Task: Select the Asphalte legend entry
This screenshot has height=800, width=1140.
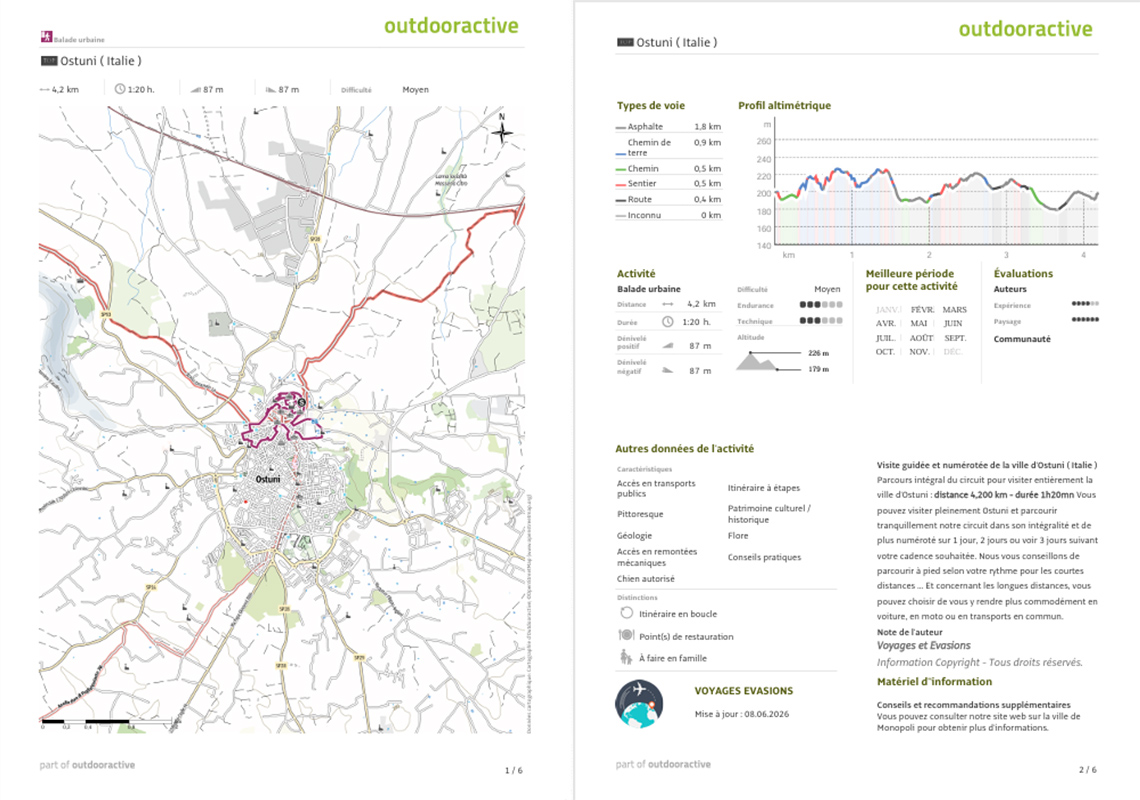Action: 668,127
